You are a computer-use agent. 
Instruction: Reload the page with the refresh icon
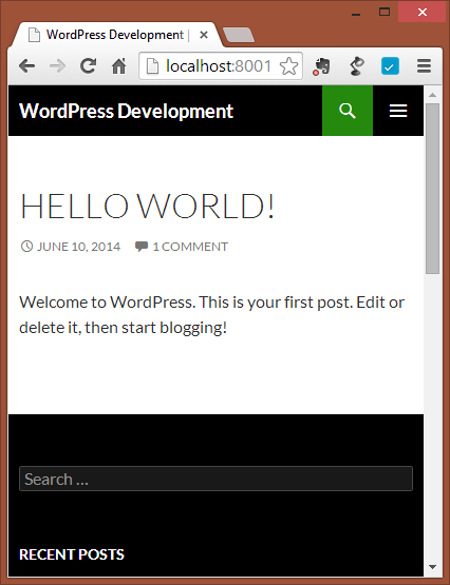[x=88, y=66]
